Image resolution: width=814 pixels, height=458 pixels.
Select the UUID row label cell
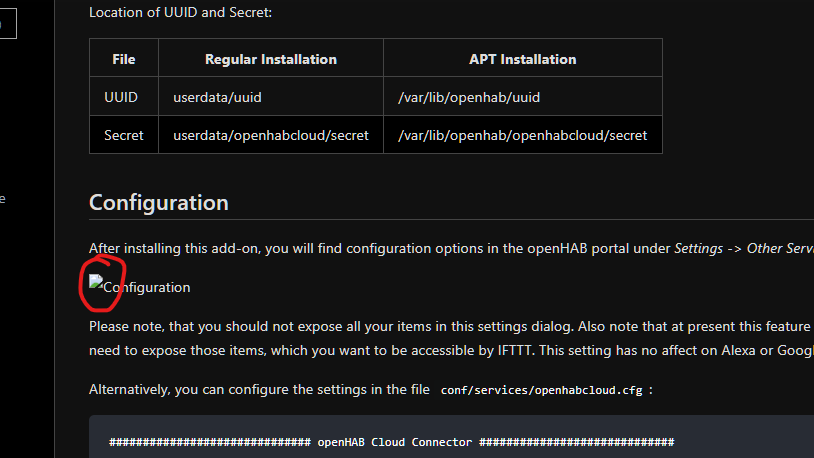[121, 97]
